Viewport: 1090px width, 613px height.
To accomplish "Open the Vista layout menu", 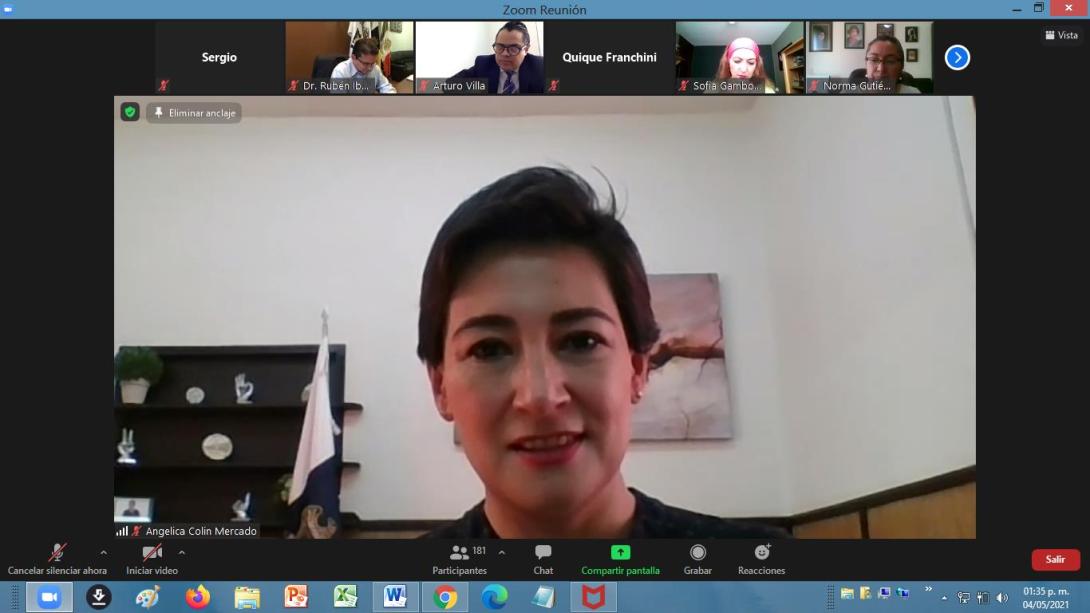I will click(1062, 35).
